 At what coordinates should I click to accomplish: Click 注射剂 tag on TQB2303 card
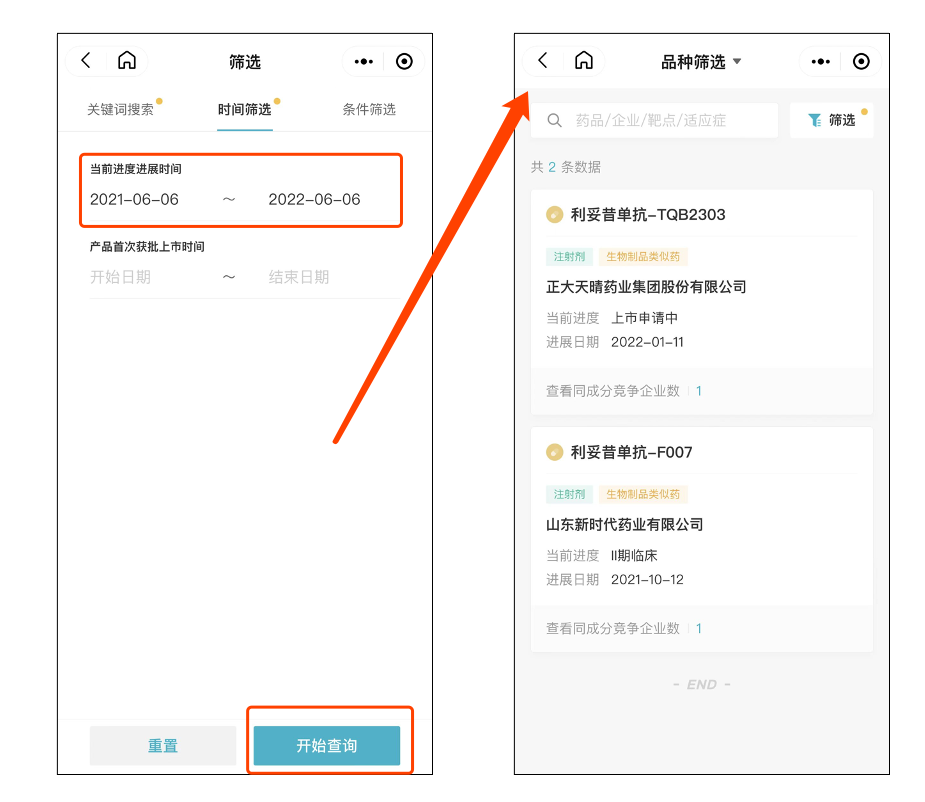(x=569, y=257)
